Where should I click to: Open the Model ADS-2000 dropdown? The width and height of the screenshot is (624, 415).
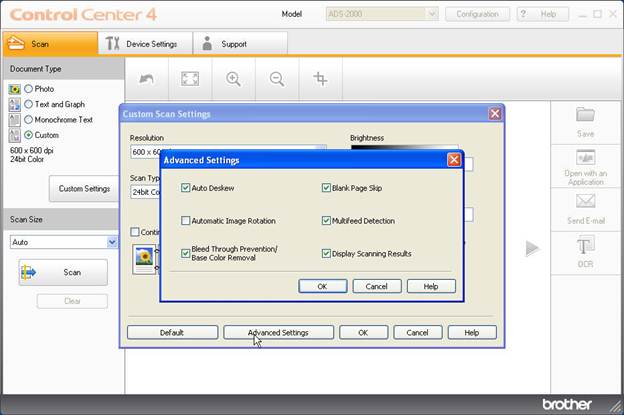(x=431, y=15)
